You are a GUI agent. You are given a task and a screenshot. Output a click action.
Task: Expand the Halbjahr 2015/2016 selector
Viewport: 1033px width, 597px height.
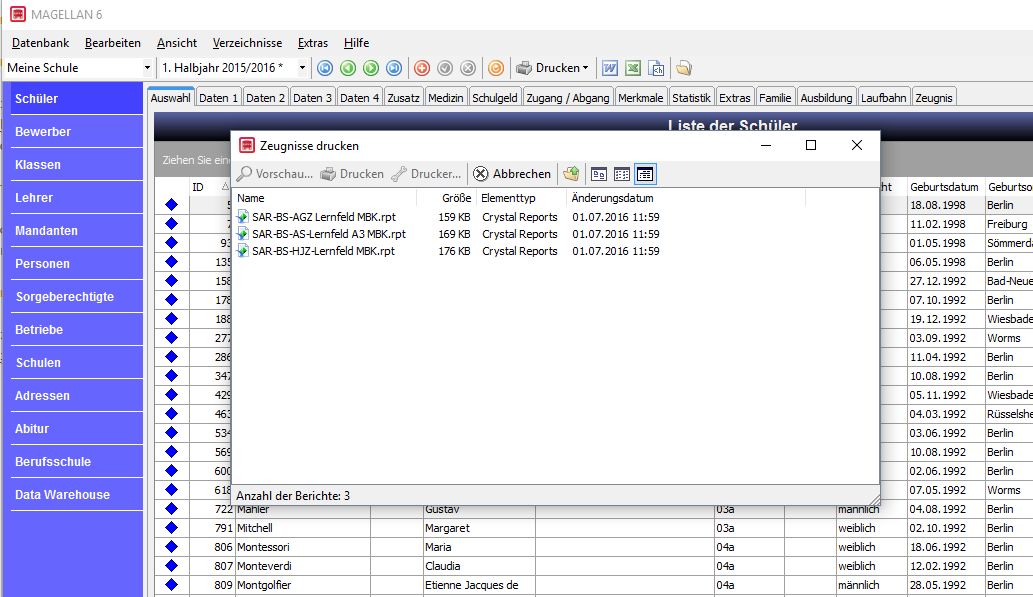click(302, 68)
